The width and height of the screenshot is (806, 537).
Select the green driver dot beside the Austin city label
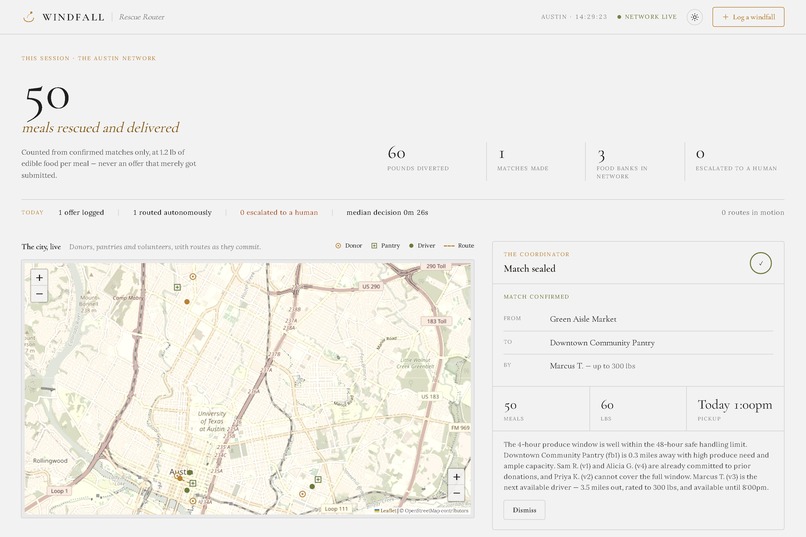[x=190, y=472]
